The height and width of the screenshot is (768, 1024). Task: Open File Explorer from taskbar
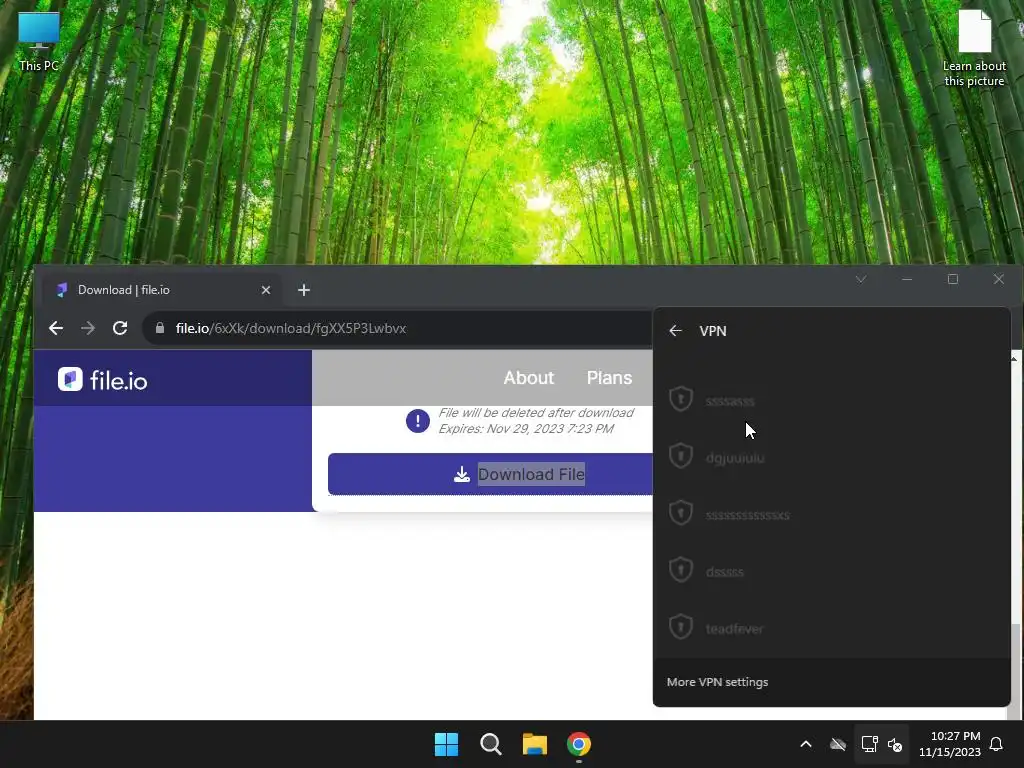535,744
